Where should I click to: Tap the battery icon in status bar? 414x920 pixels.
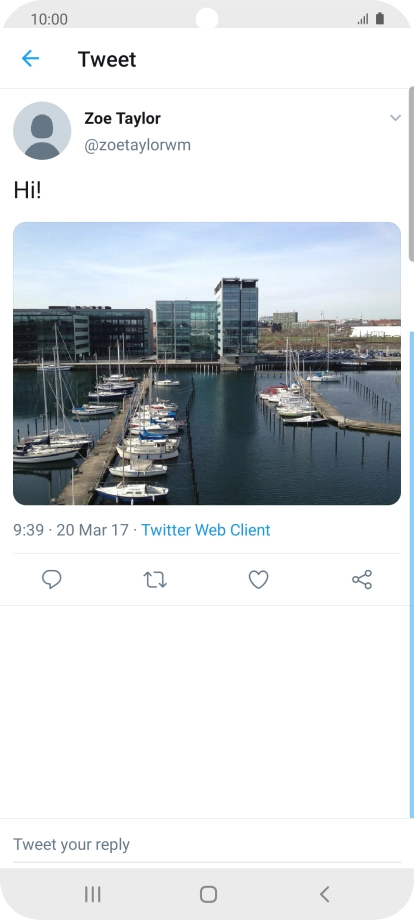coord(380,19)
